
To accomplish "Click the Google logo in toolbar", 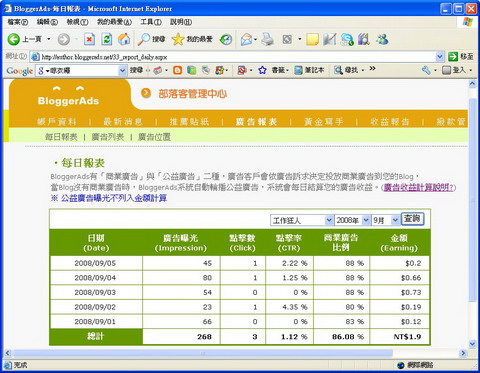I will [20, 71].
